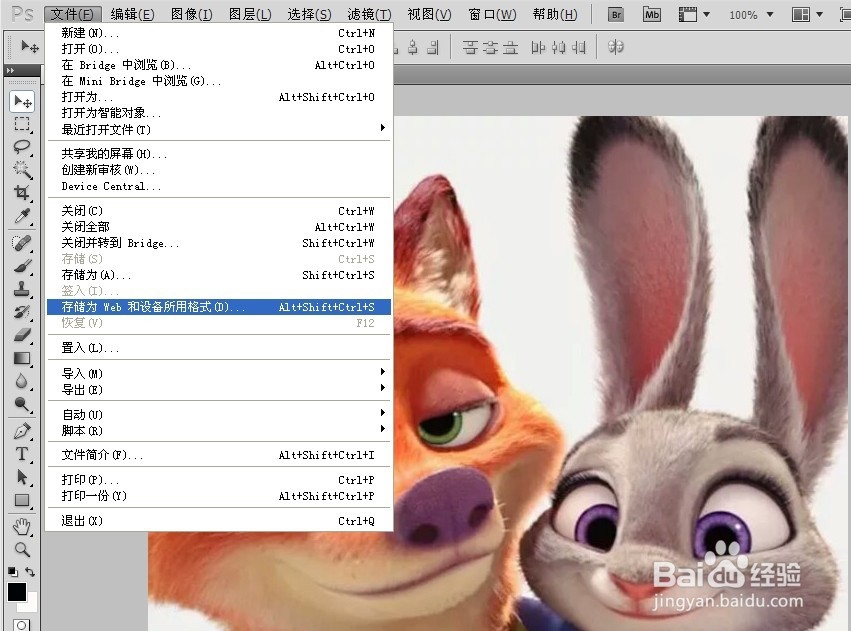Click the black foreground color swatch
This screenshot has height=631, width=851.
tap(16, 591)
